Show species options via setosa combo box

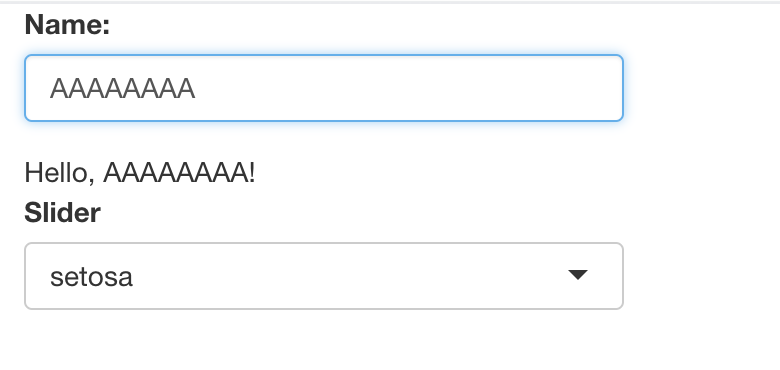click(x=324, y=276)
